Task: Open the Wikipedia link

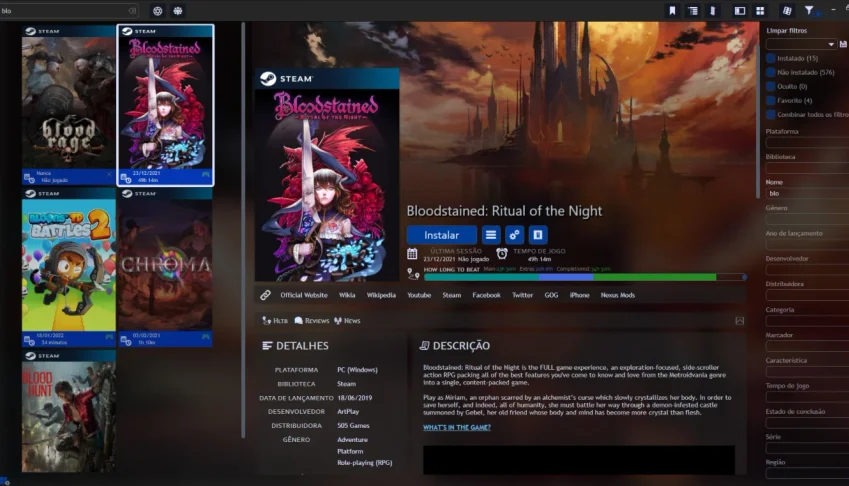Action: tap(381, 295)
